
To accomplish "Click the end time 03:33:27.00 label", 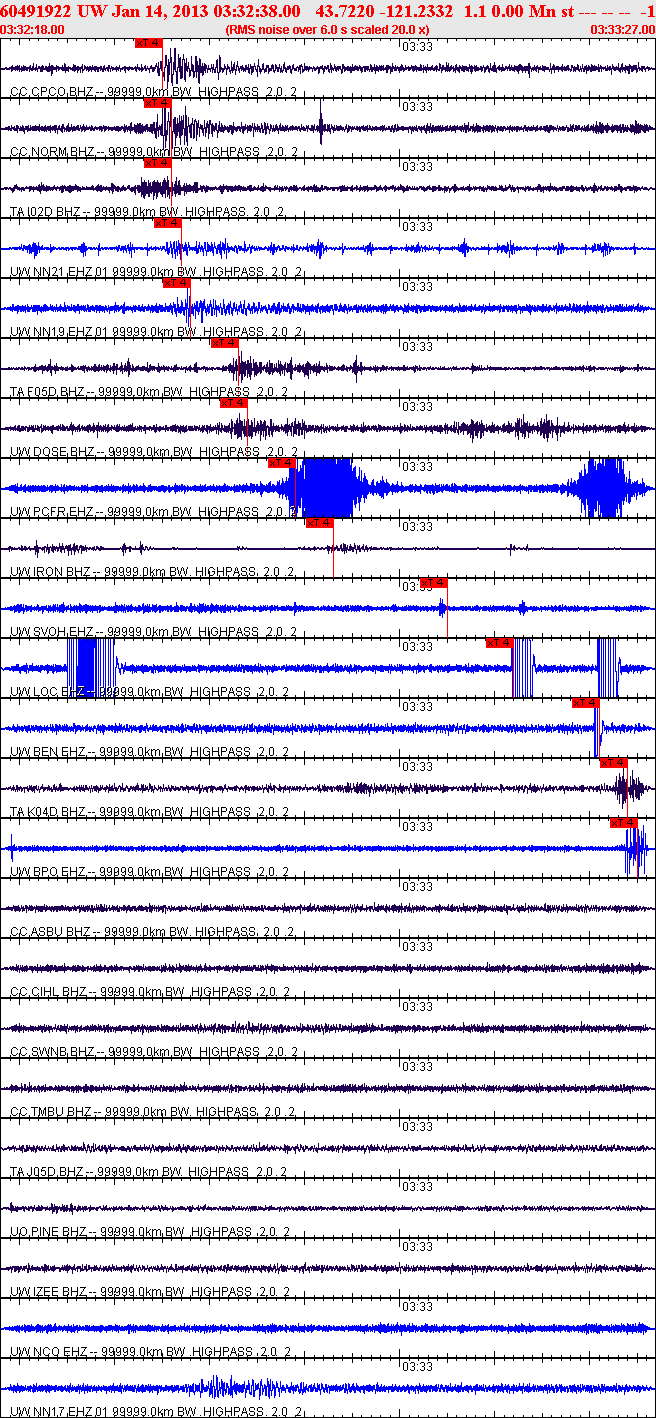I will pyautogui.click(x=623, y=29).
